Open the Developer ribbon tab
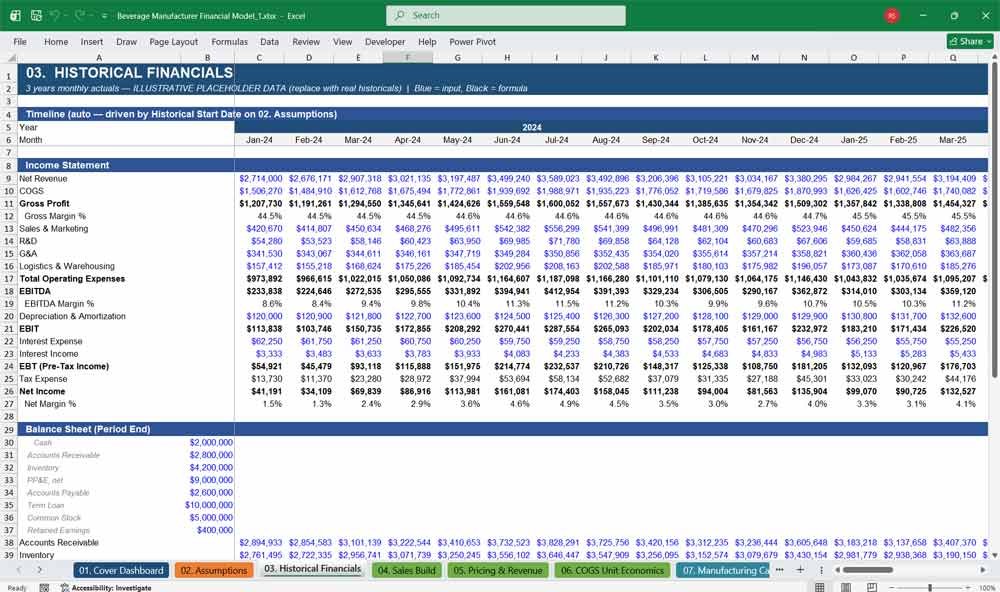1000x592 pixels. pyautogui.click(x=385, y=41)
